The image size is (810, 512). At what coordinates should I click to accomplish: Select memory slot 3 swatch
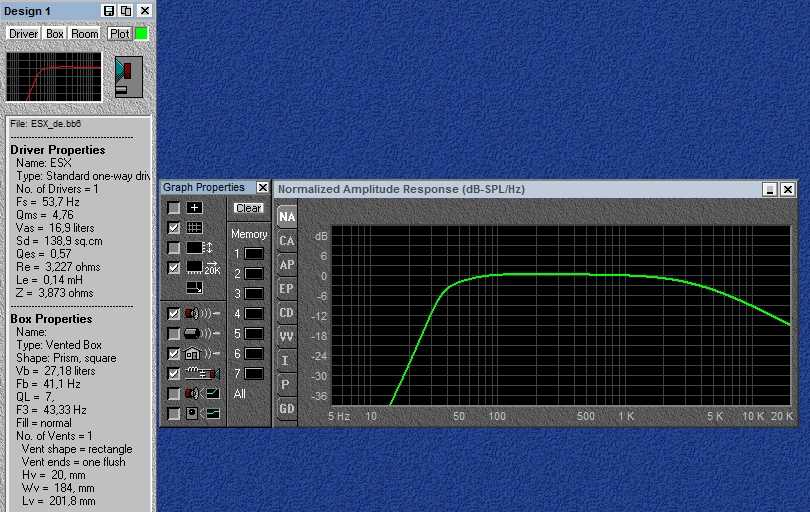click(254, 293)
